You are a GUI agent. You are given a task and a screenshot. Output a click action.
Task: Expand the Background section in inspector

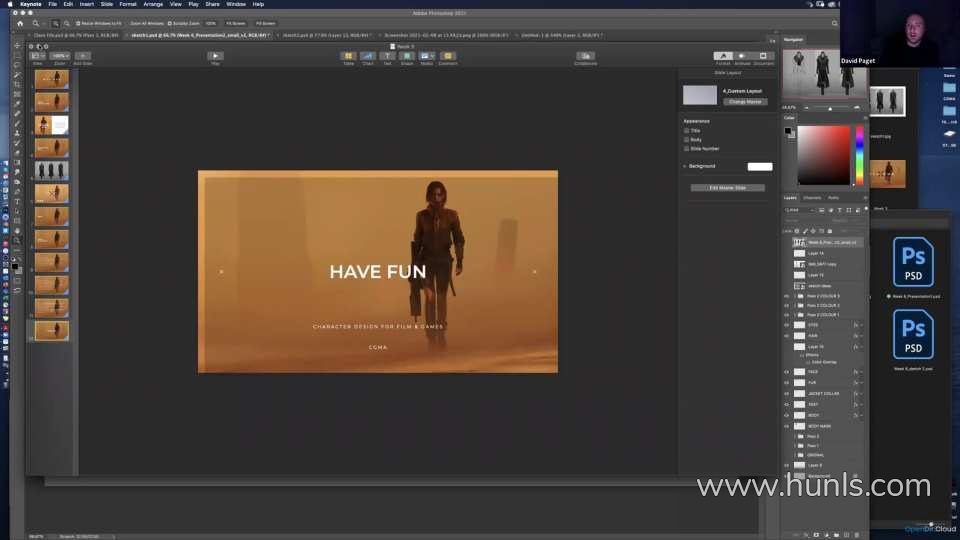point(684,166)
